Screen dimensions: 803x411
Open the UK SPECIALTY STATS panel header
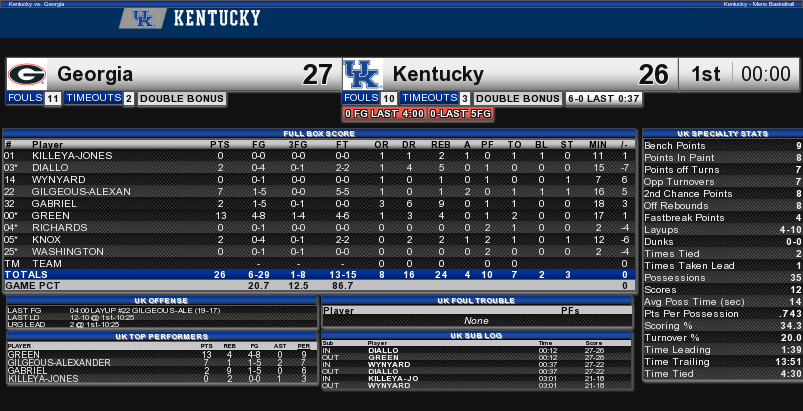point(722,134)
